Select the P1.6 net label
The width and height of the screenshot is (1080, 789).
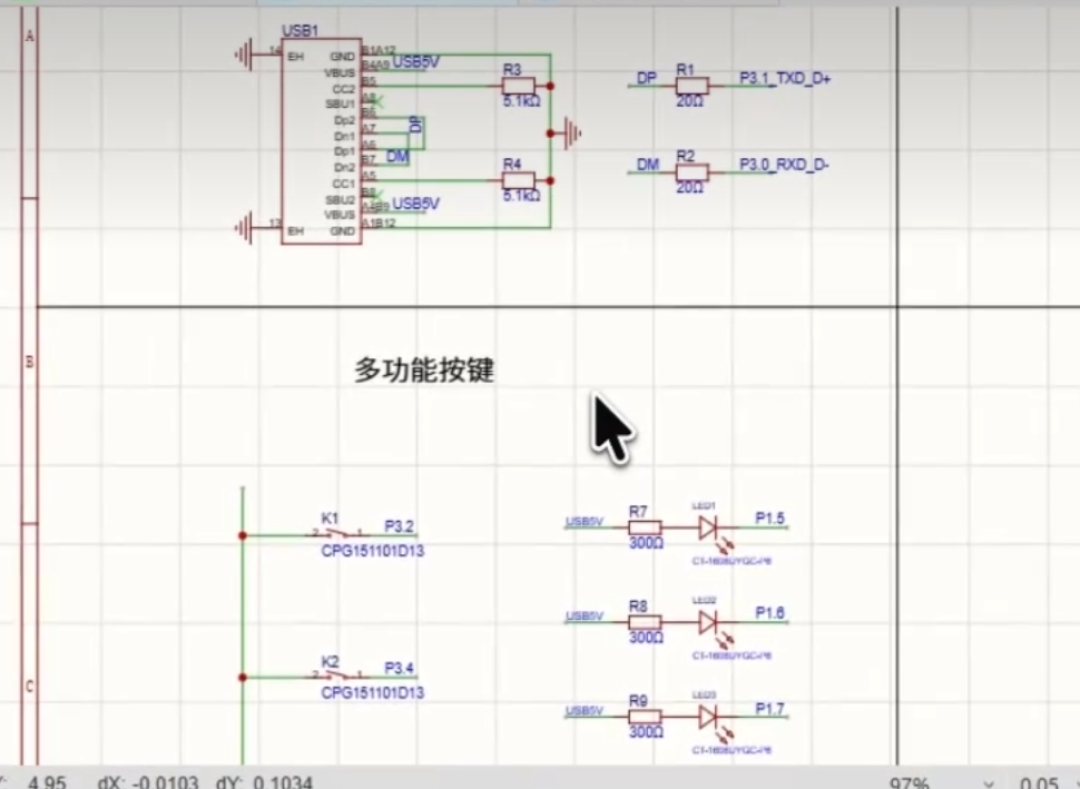[770, 613]
